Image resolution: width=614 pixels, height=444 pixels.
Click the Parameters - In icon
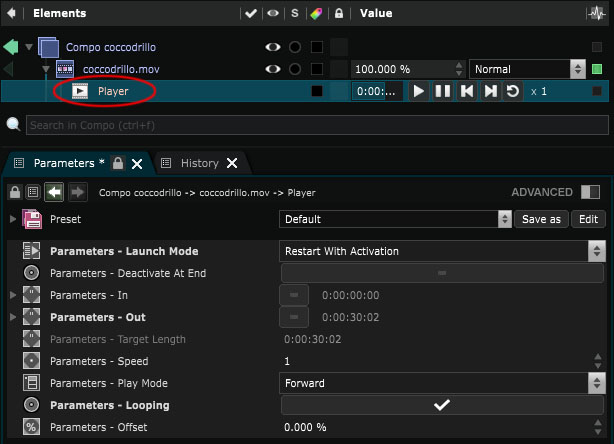[x=31, y=295]
